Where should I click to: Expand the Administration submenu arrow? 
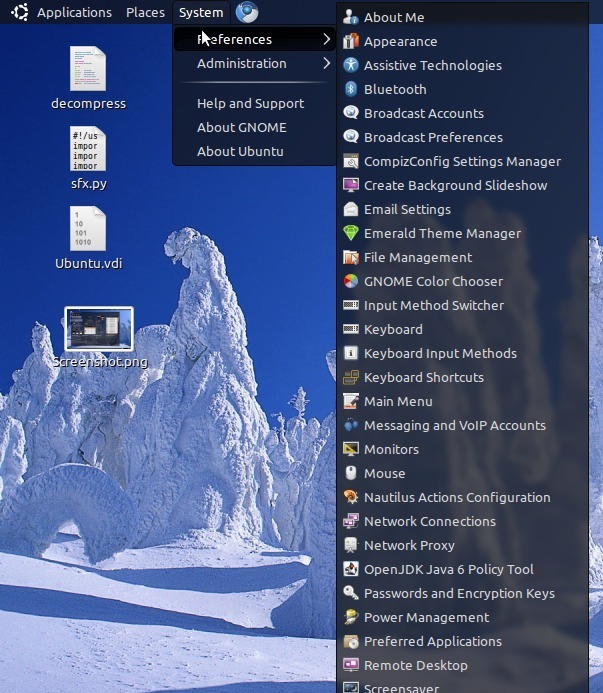(x=326, y=63)
